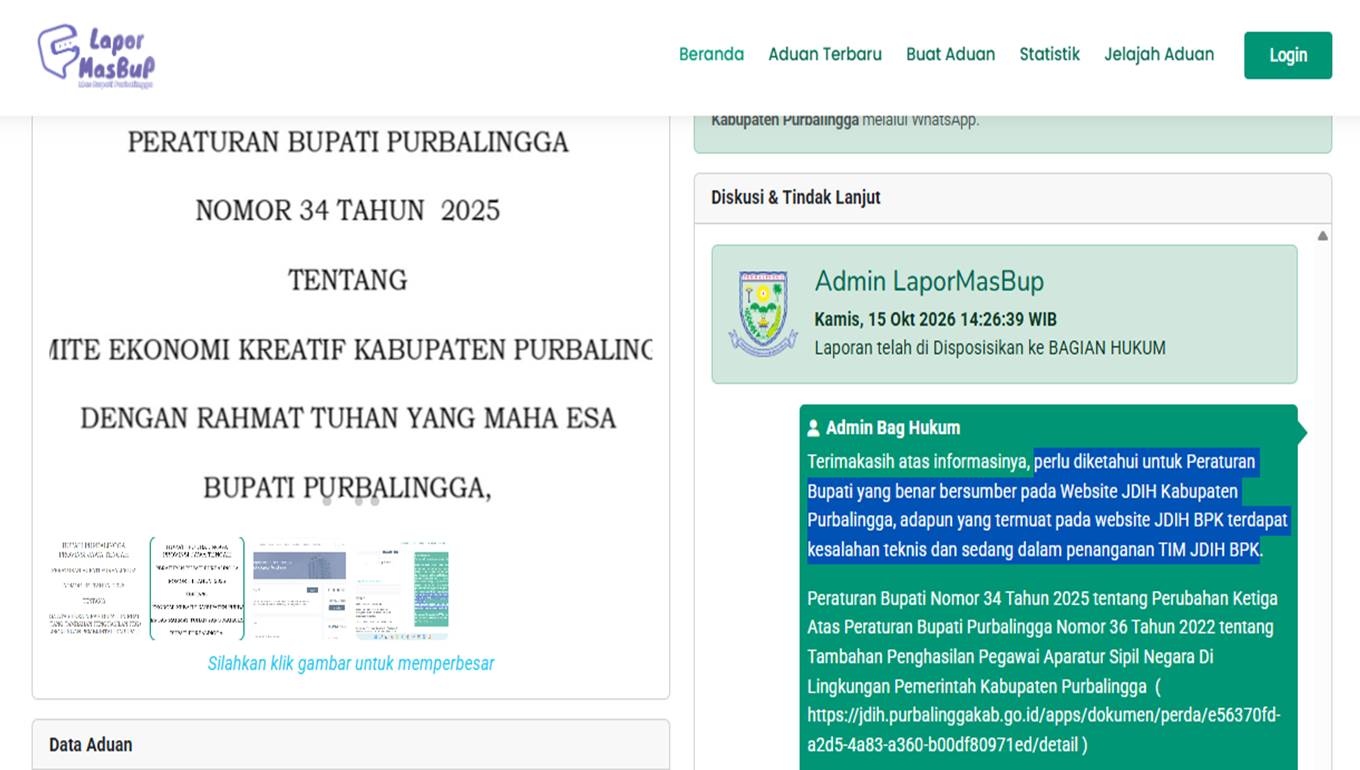Click the Purbalingga crest avatar of Admin LaporMasBup
Screen dimensions: 1360x770
(763, 313)
